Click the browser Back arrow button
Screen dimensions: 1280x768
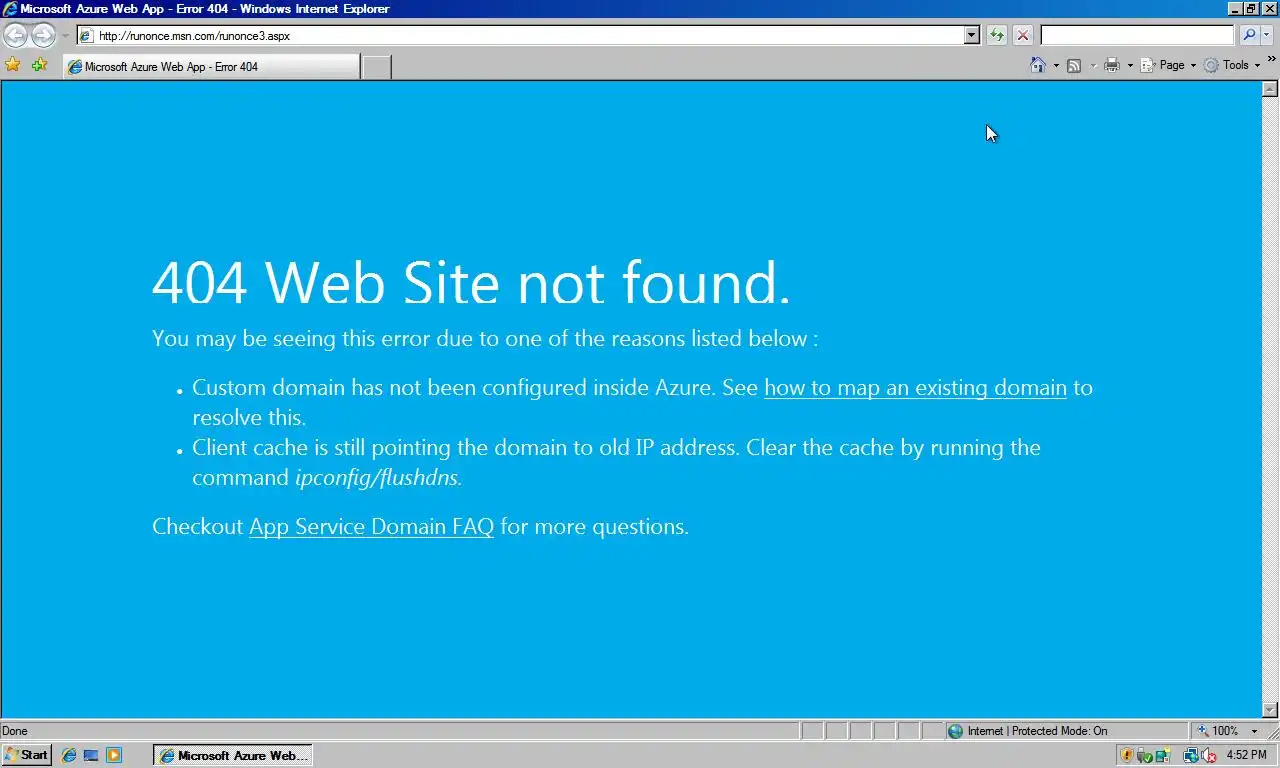pyautogui.click(x=15, y=36)
